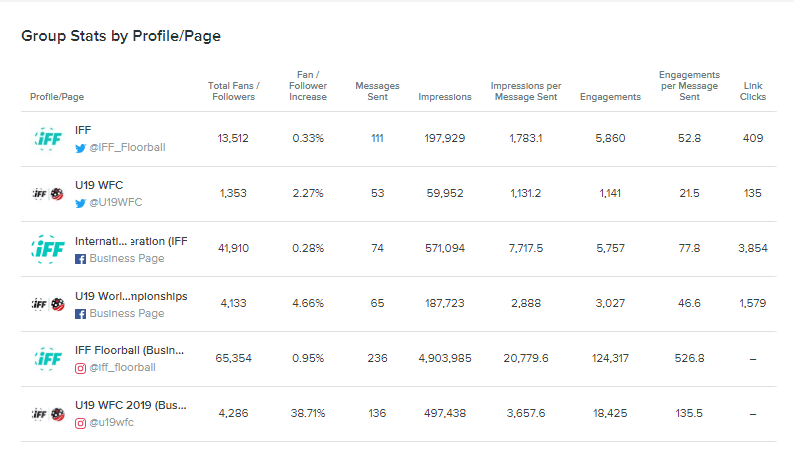
Task: Sort by the Link Clicks column header
Action: click(753, 91)
